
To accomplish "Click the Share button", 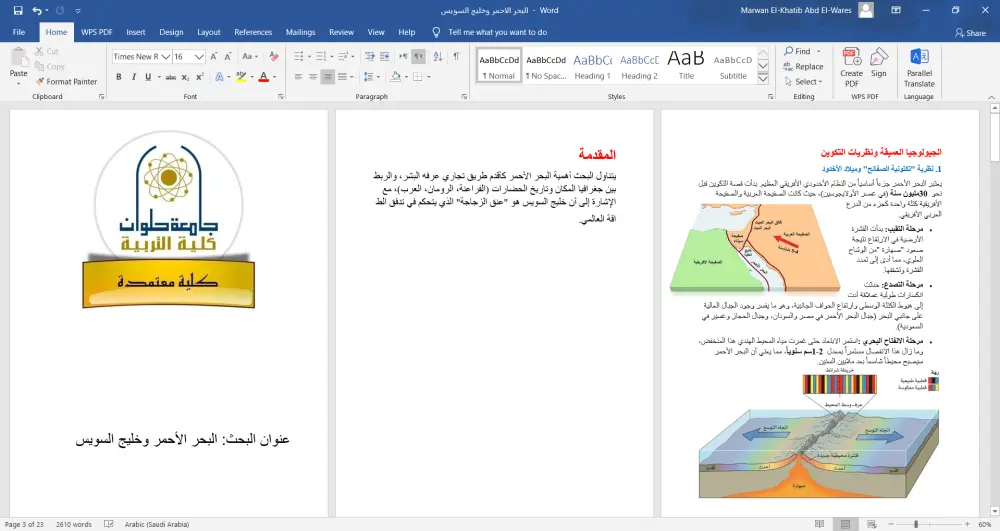I will coord(970,33).
